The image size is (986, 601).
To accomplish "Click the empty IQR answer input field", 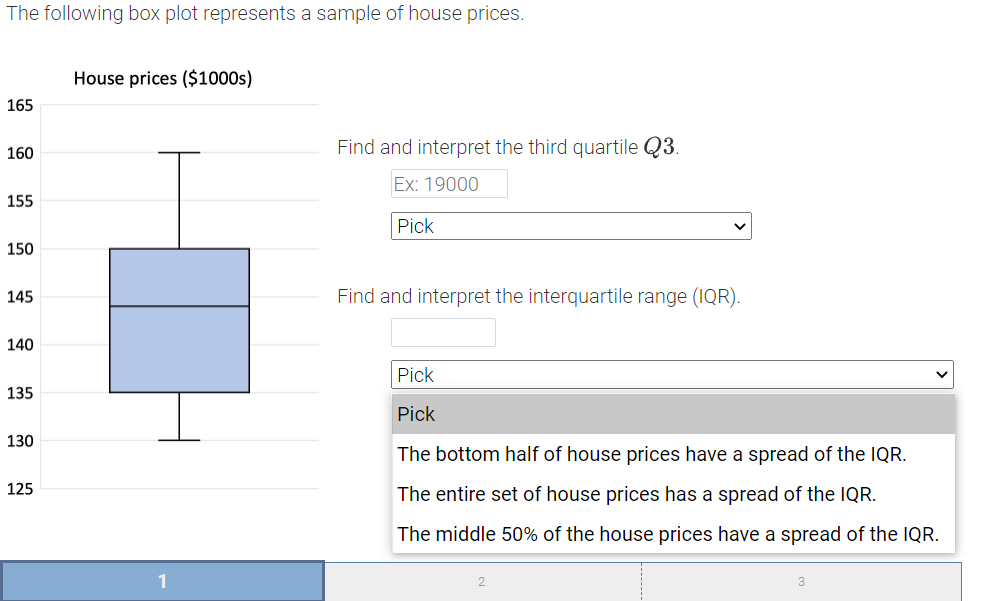I will [443, 332].
